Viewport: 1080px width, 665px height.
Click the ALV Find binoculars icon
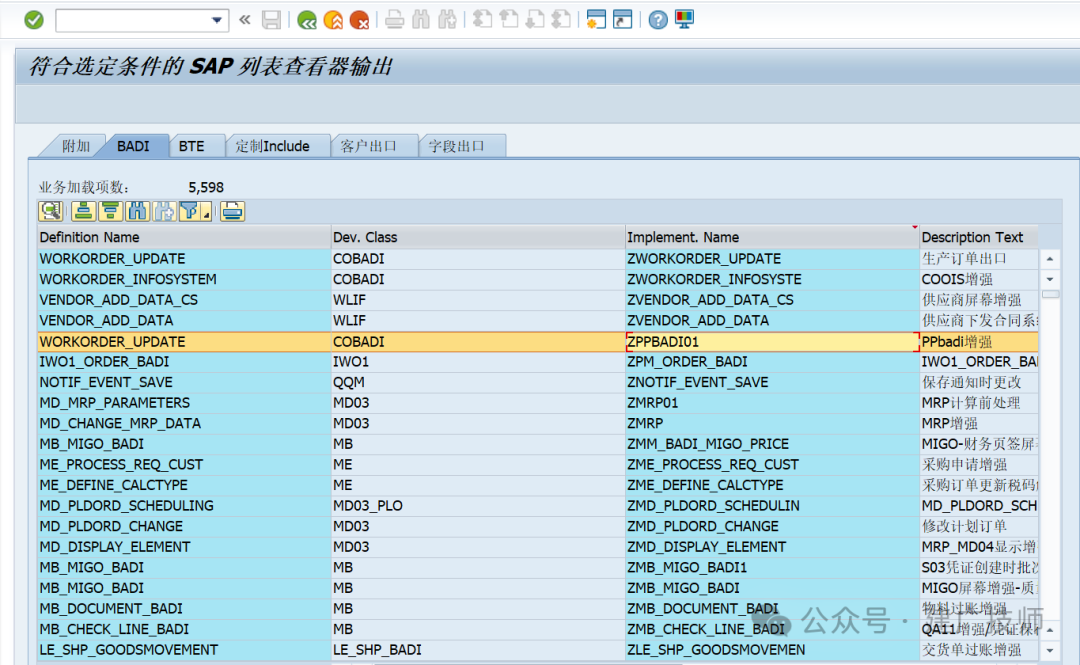(x=137, y=212)
